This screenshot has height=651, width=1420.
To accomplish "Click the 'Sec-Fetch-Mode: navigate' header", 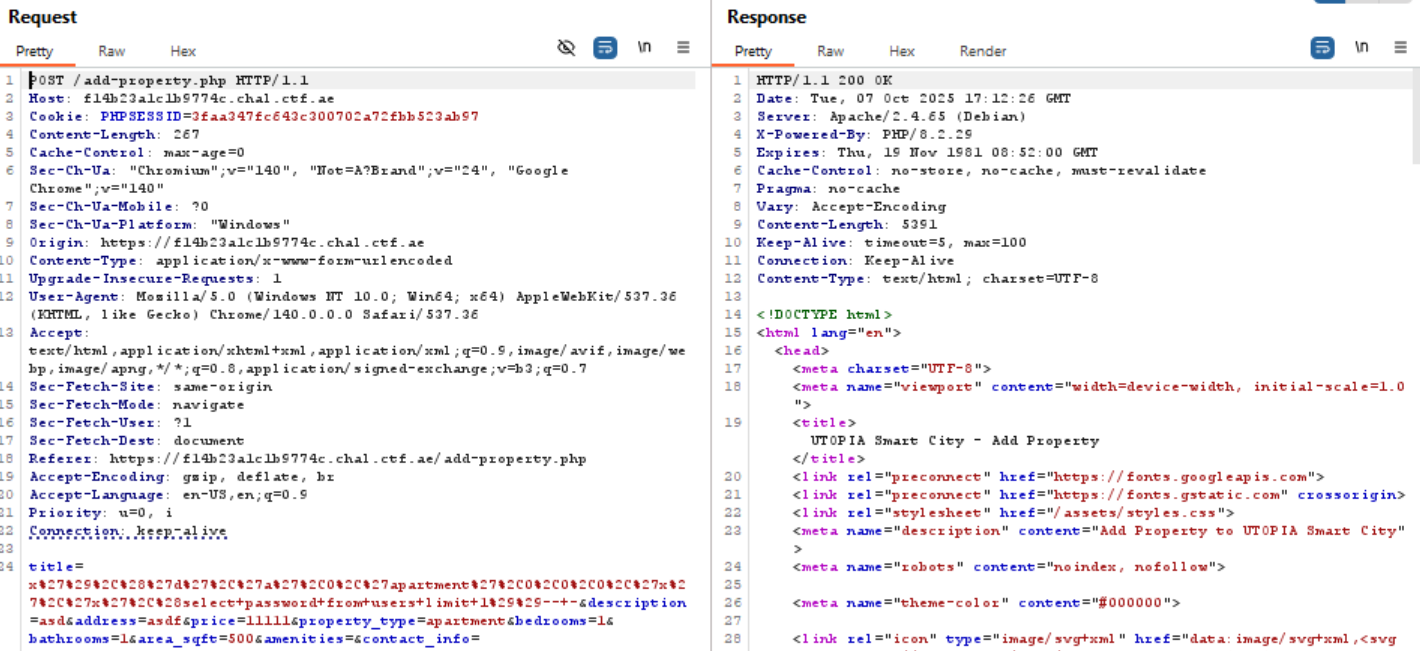I will (x=137, y=405).
